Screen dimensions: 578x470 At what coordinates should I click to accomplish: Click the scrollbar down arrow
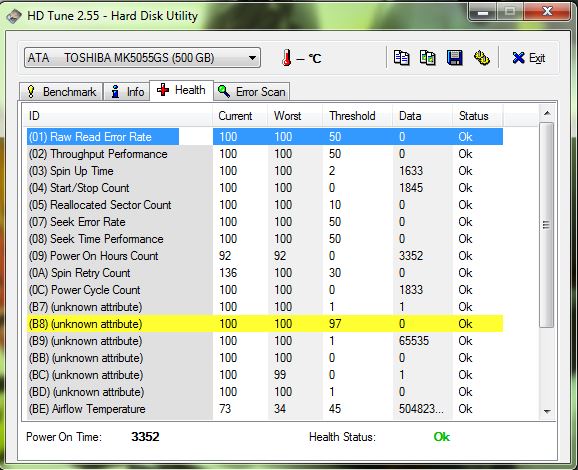pos(547,411)
